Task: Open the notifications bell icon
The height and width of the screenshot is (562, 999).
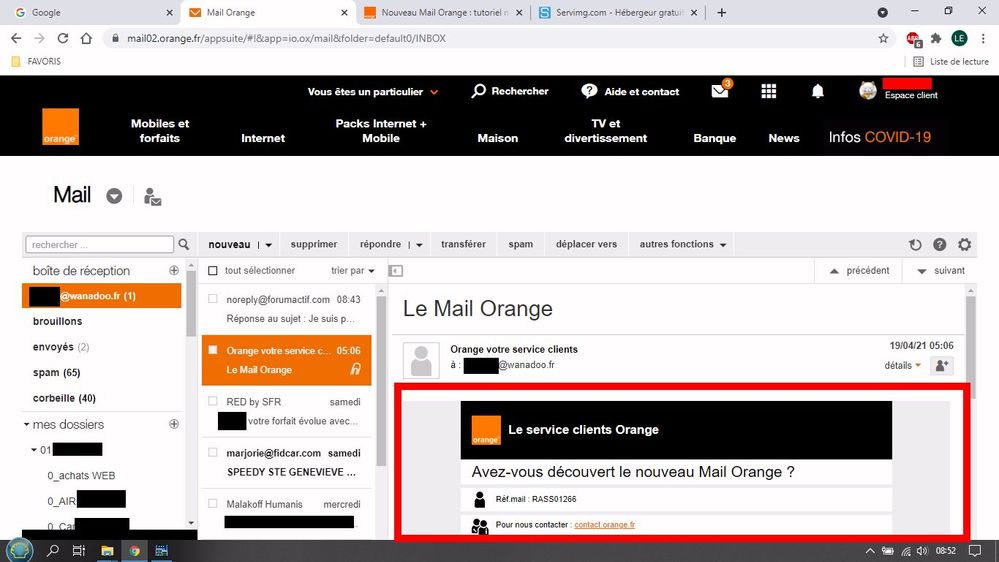Action: [x=818, y=91]
